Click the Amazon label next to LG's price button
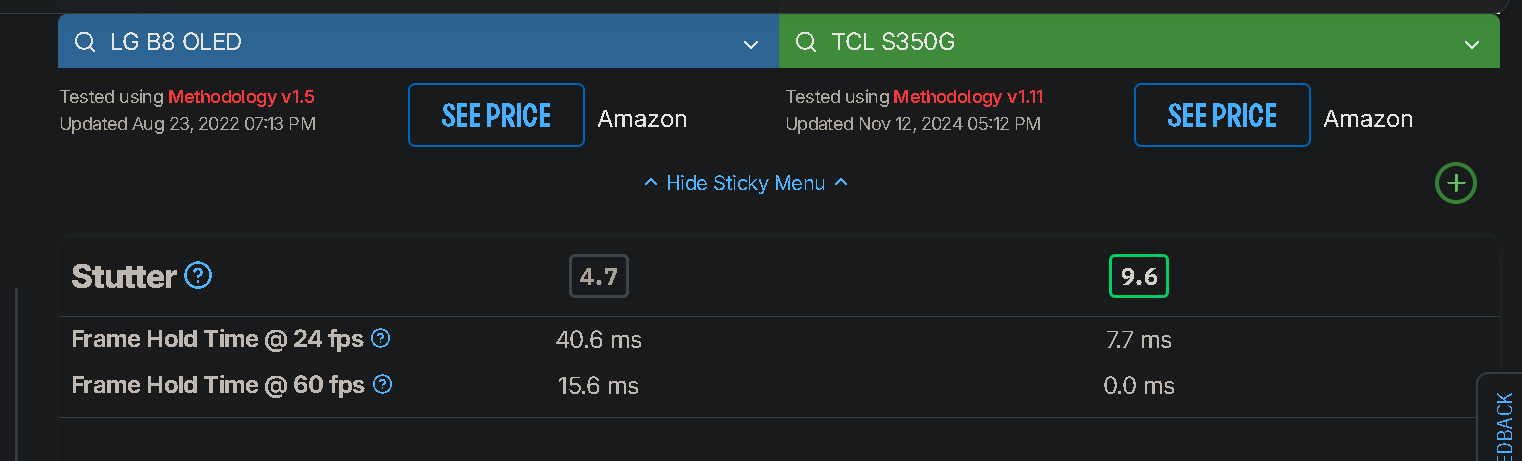 pyautogui.click(x=642, y=119)
